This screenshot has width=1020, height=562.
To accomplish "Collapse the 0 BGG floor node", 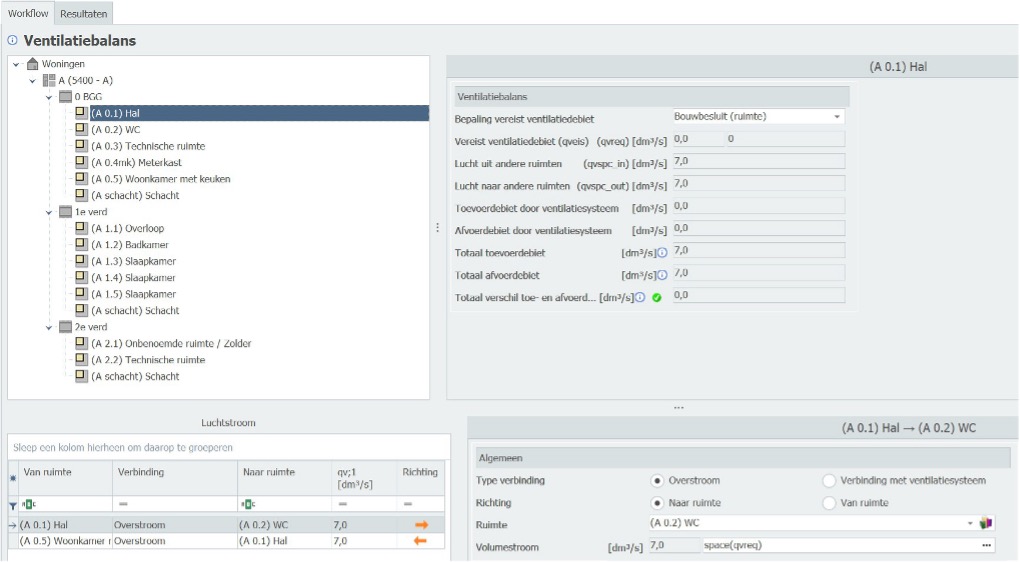I will pos(50,97).
